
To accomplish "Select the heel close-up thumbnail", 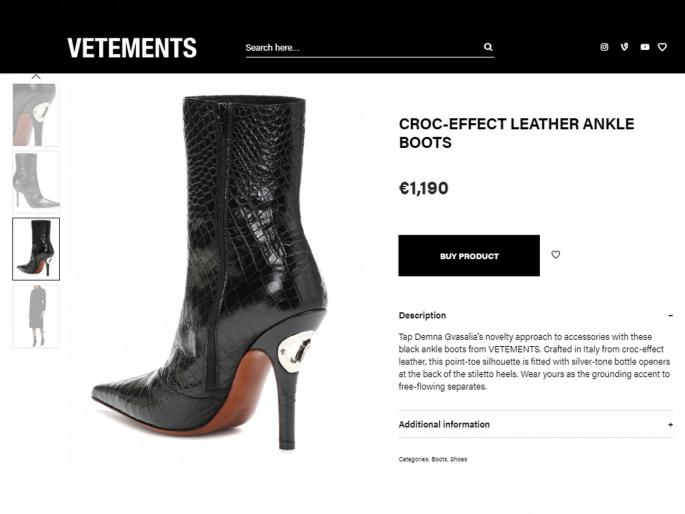I will tap(36, 115).
